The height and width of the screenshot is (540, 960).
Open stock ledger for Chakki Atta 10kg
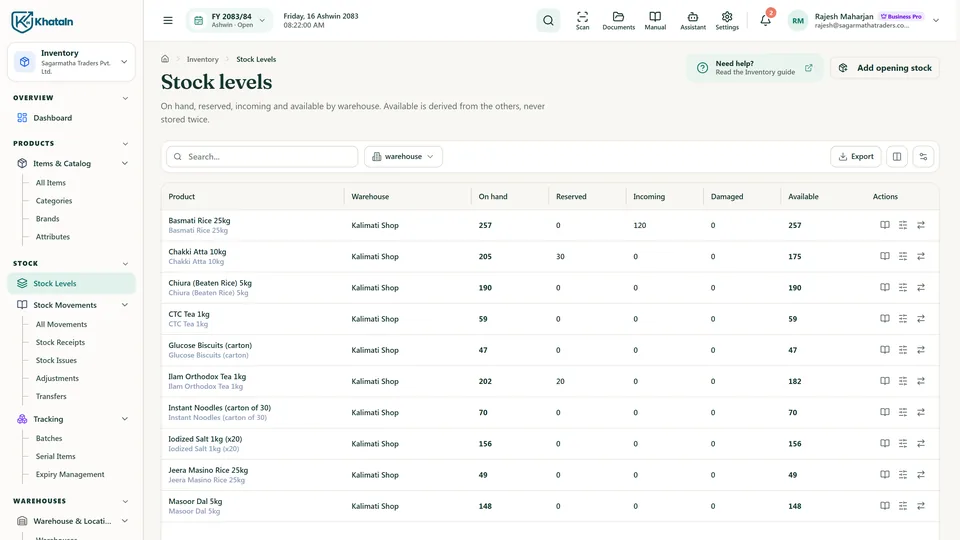885,257
